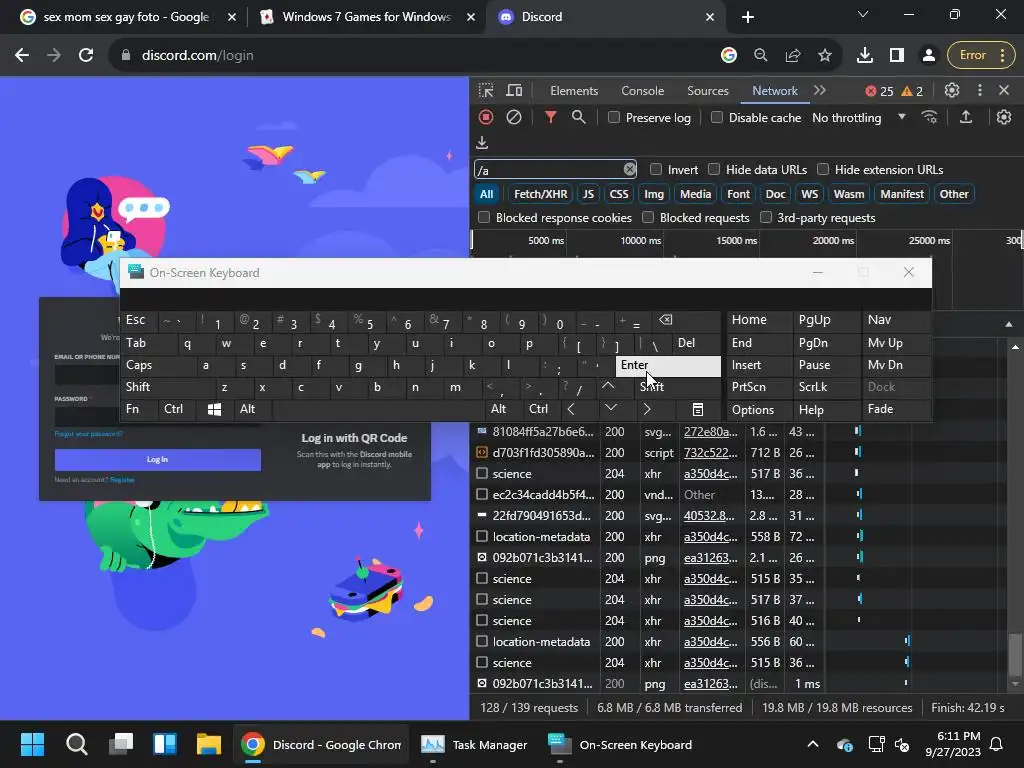Viewport: 1024px width, 768px height.
Task: Enable the Preserve log checkbox
Action: (x=614, y=118)
